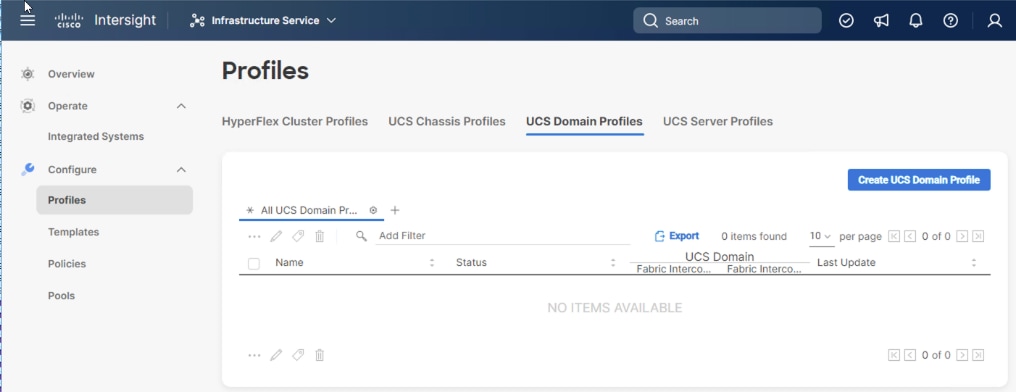The width and height of the screenshot is (1016, 392).
Task: Switch to HyperFlex Cluster Profiles tab
Action: tap(295, 121)
